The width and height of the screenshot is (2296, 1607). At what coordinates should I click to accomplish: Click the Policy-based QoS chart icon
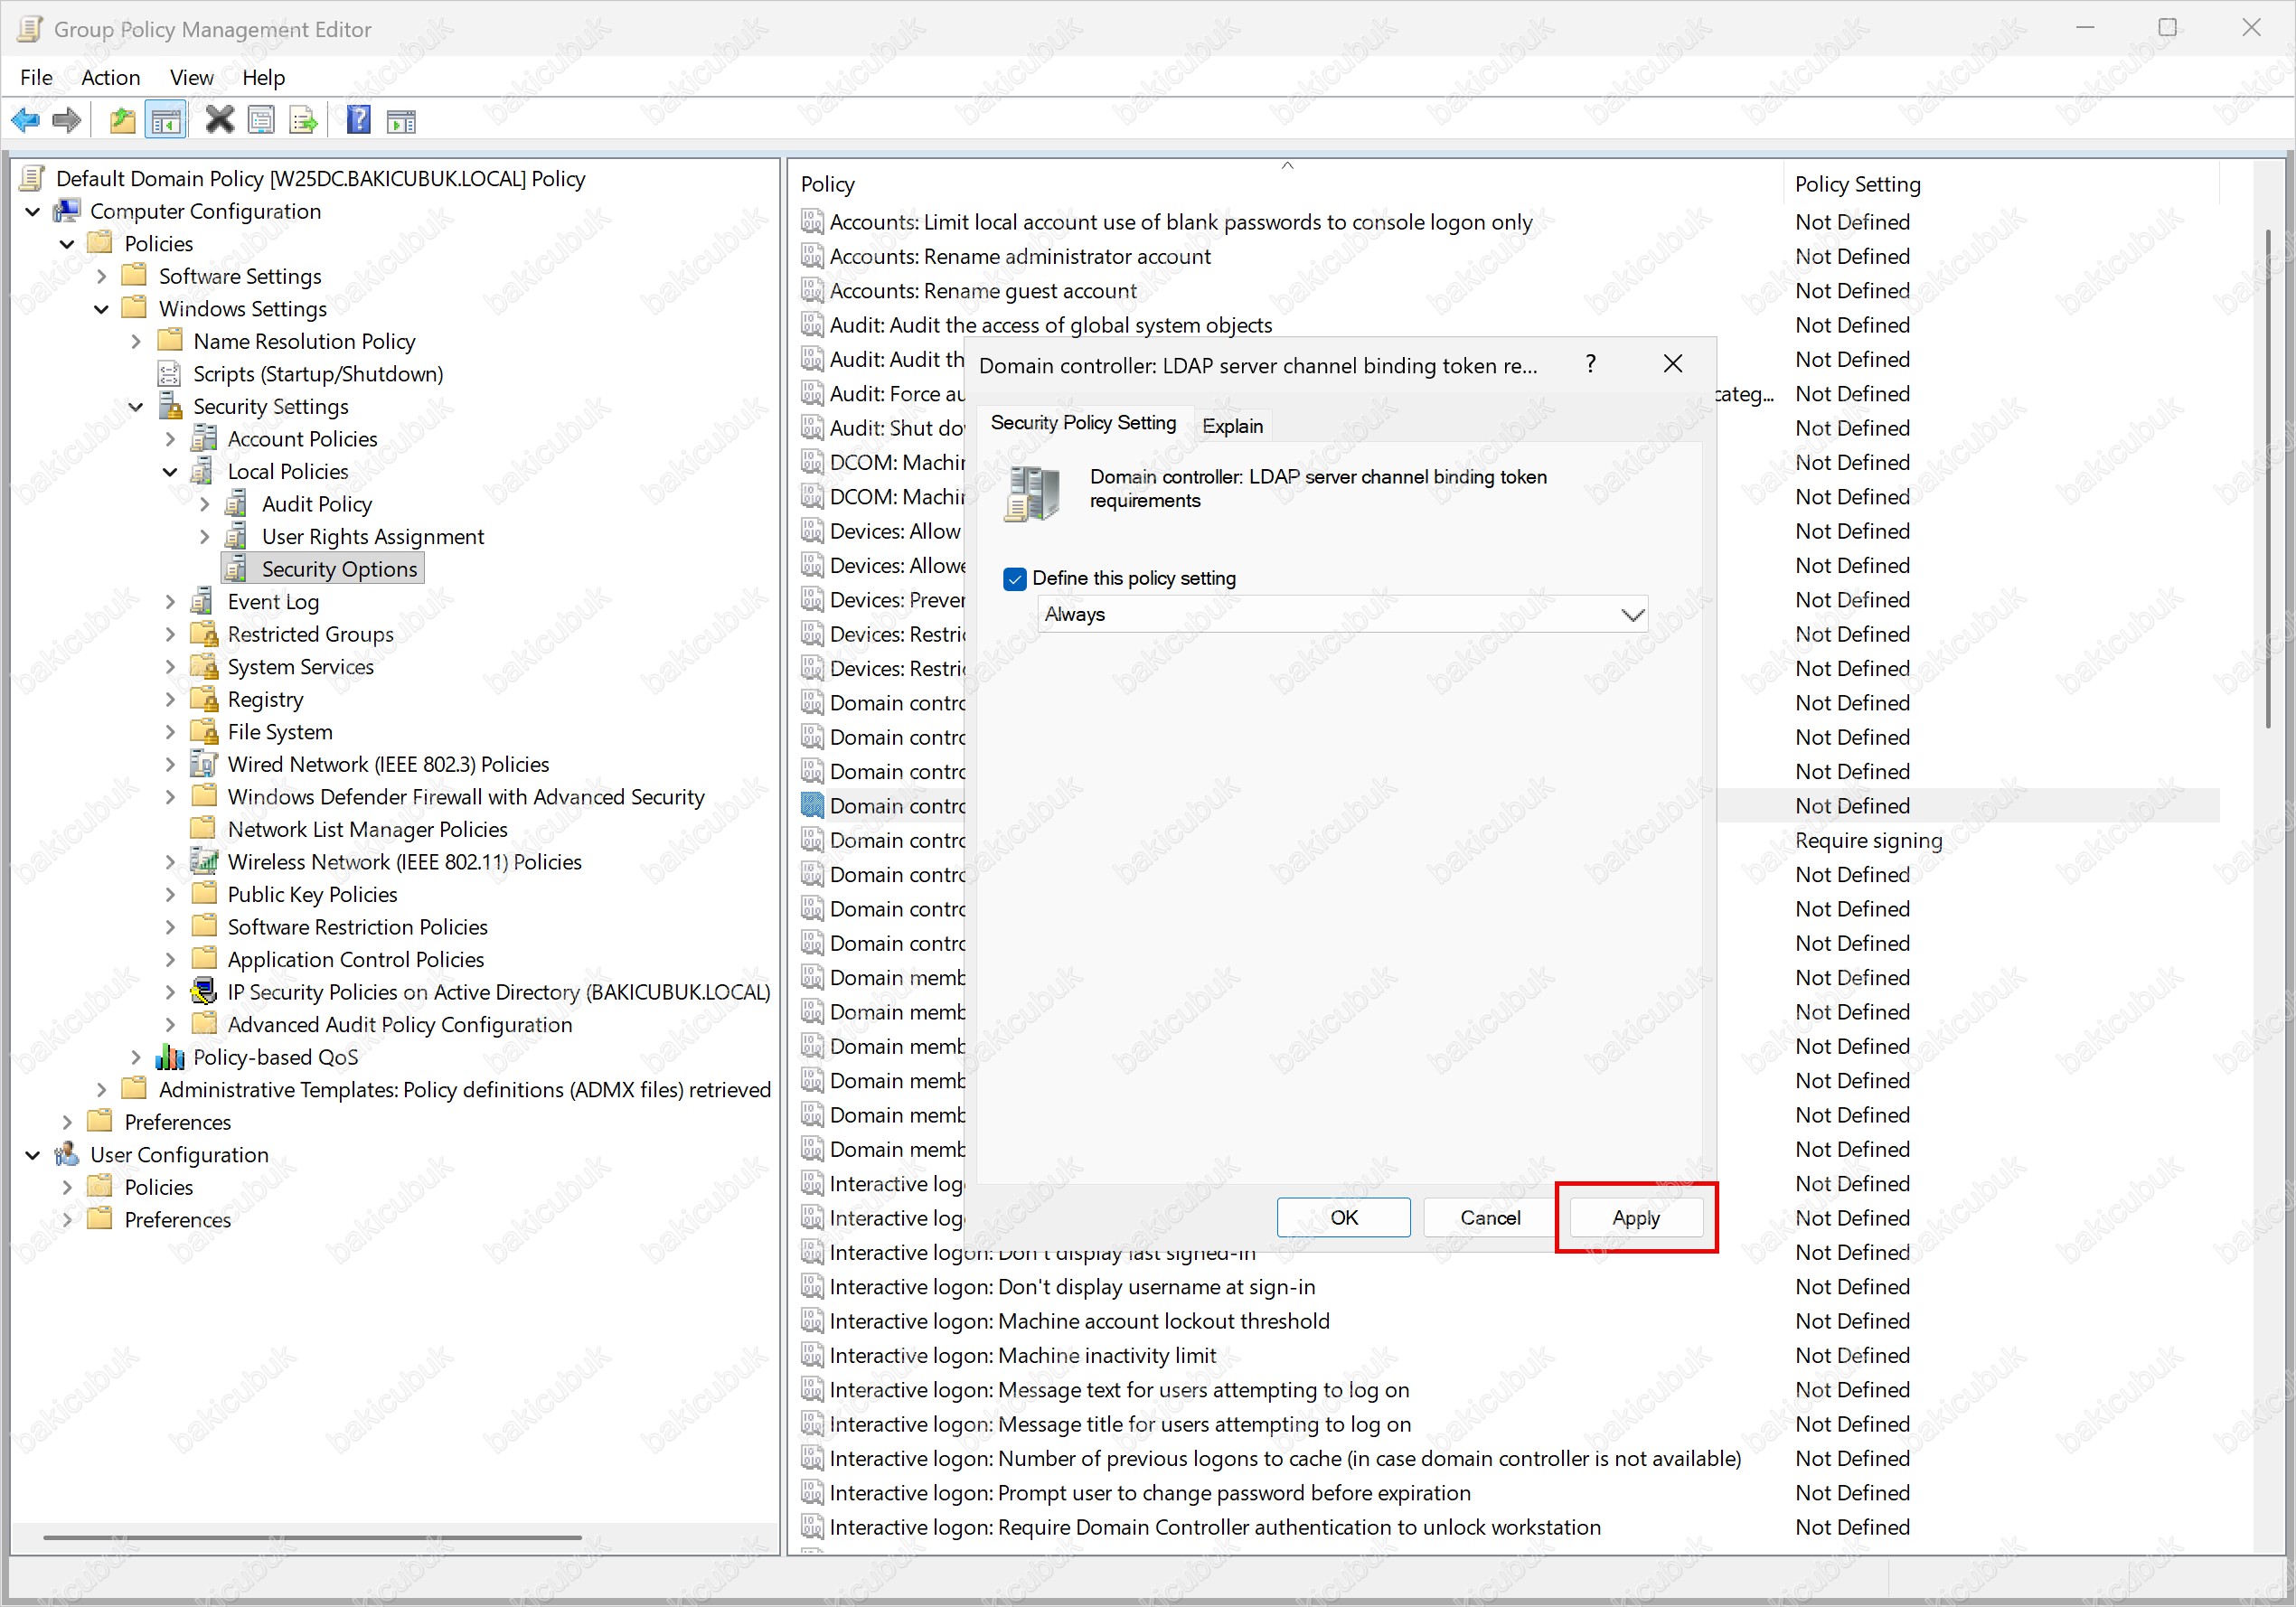170,1057
